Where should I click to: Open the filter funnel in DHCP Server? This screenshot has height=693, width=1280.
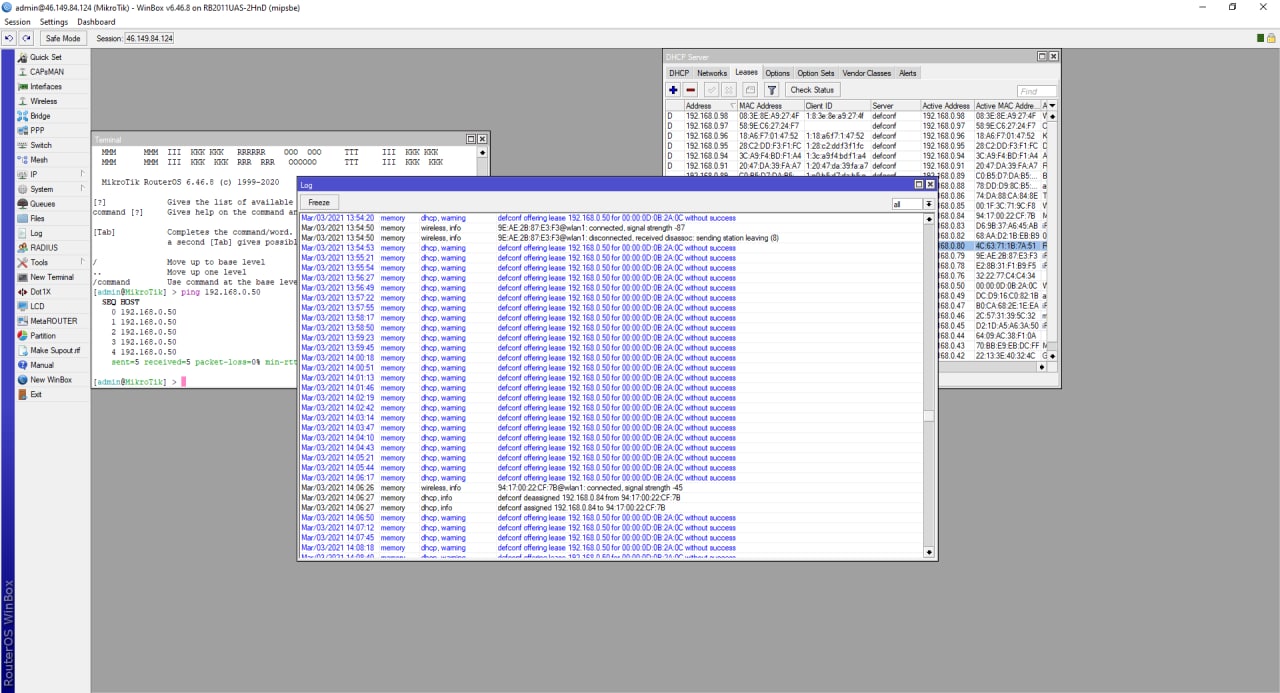coord(772,90)
